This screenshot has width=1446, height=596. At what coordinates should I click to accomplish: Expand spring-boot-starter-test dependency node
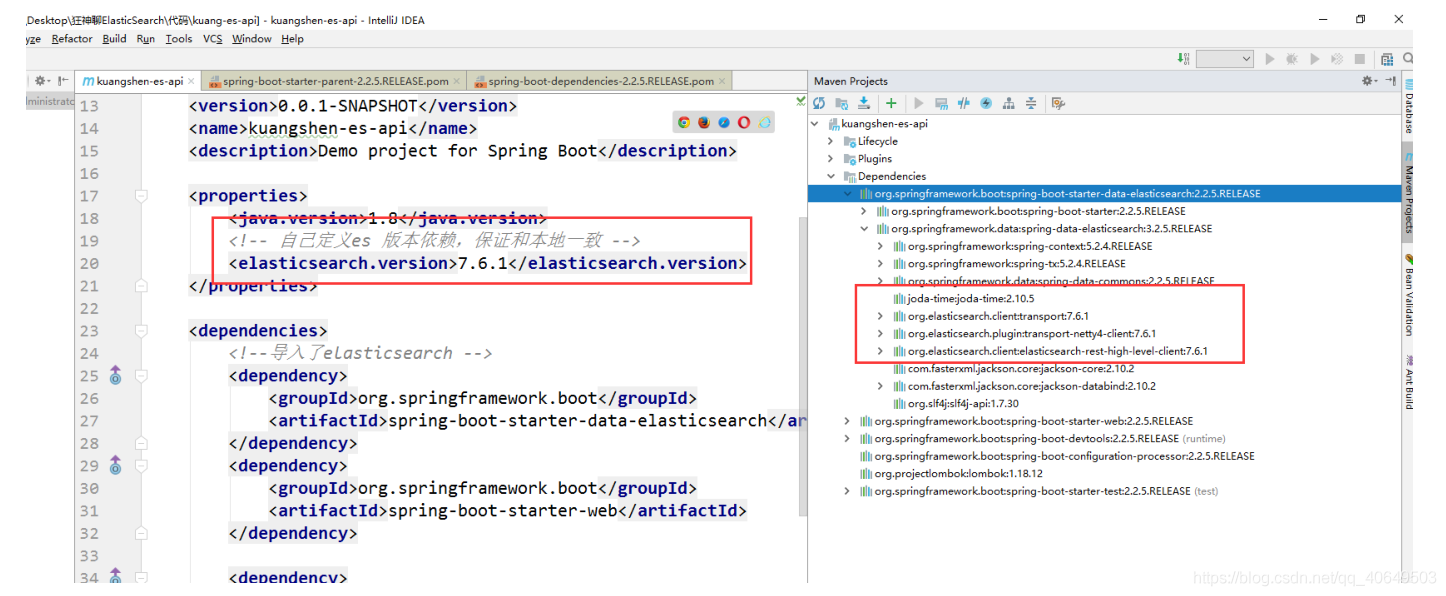click(x=847, y=491)
